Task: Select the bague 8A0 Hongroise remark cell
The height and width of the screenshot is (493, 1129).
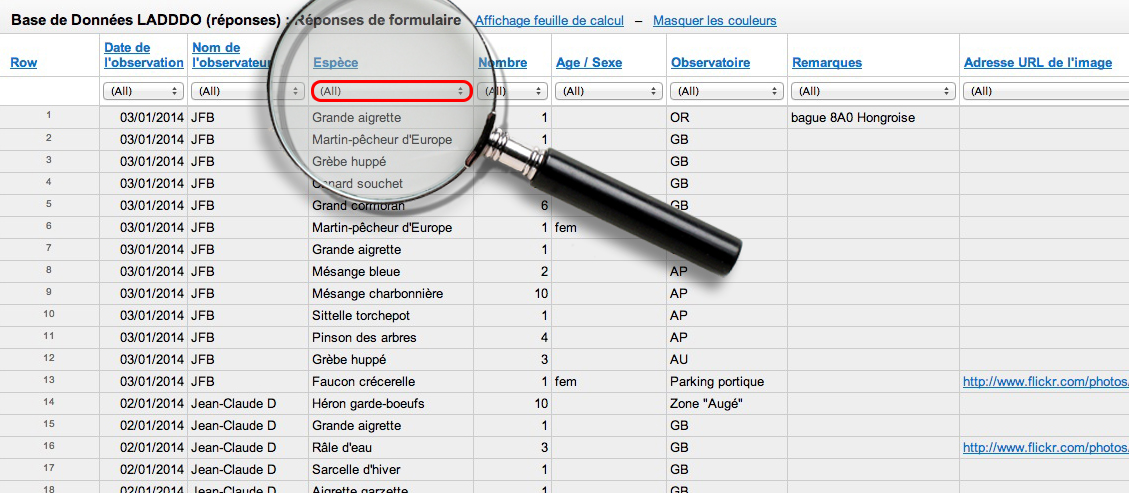Action: pyautogui.click(x=852, y=118)
